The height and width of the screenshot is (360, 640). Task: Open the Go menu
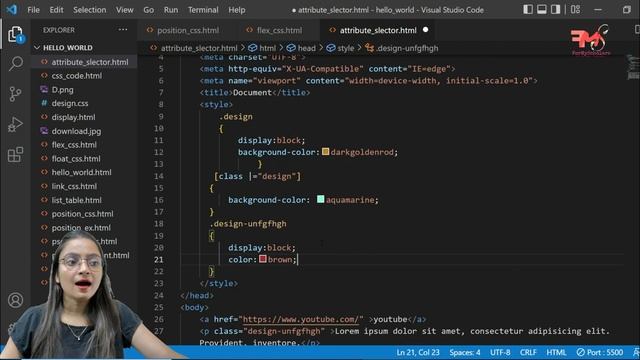tap(149, 10)
